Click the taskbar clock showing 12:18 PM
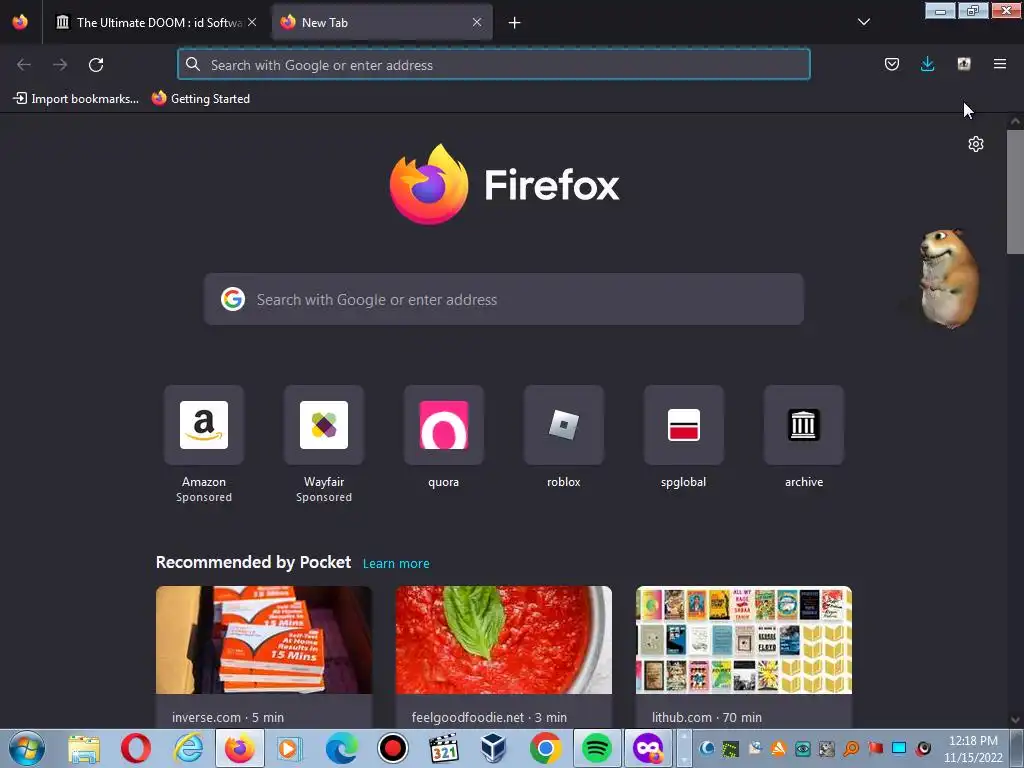Screen dimensions: 1024x768 973,749
